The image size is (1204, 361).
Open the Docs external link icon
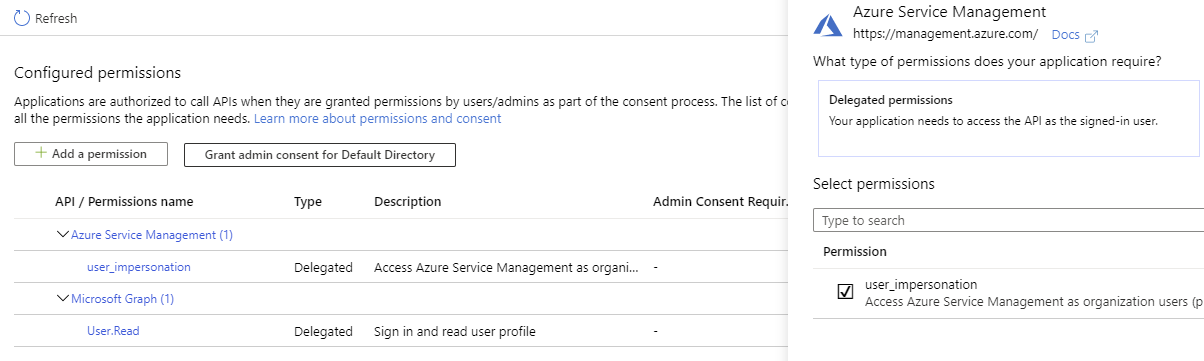point(1091,35)
